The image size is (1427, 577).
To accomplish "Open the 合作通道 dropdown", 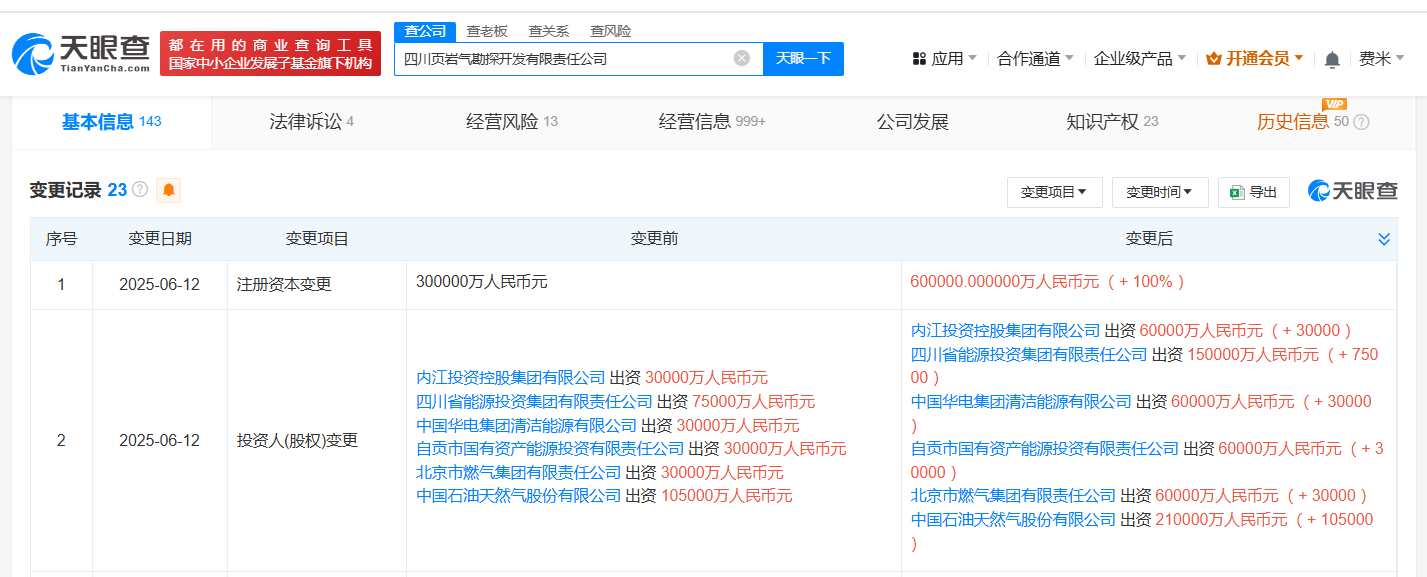I will pos(1035,59).
